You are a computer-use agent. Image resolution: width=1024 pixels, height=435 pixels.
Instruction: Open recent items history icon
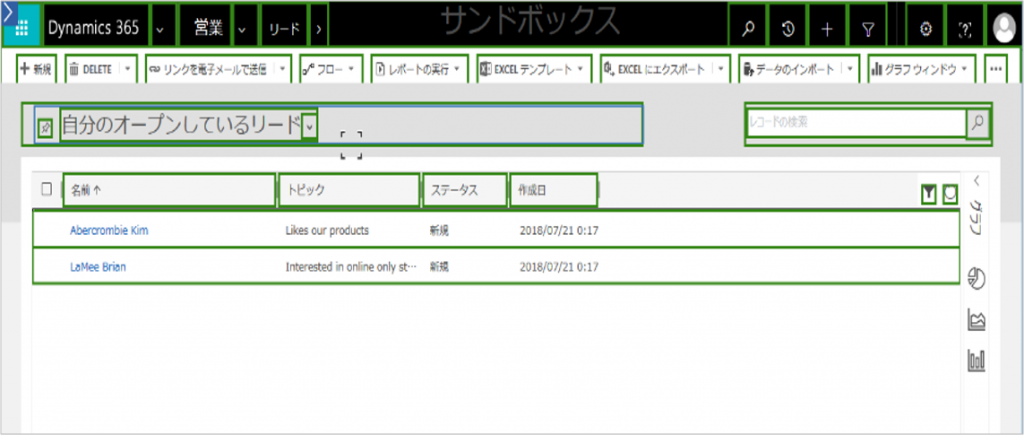point(788,29)
